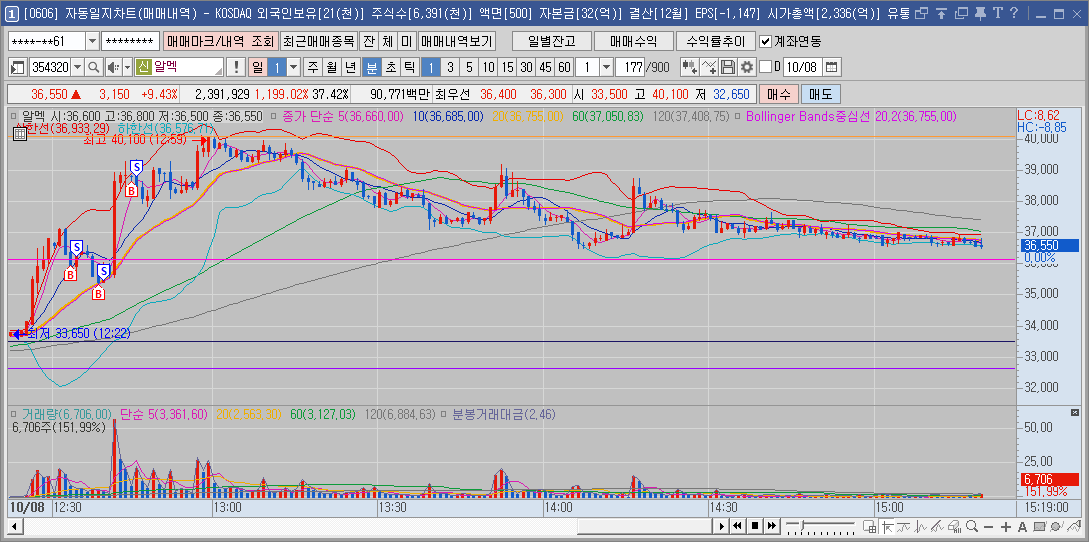Viewport: 1089px width, 542px height.
Task: Click the minus zoom-out icon at bottom
Action: (x=988, y=526)
